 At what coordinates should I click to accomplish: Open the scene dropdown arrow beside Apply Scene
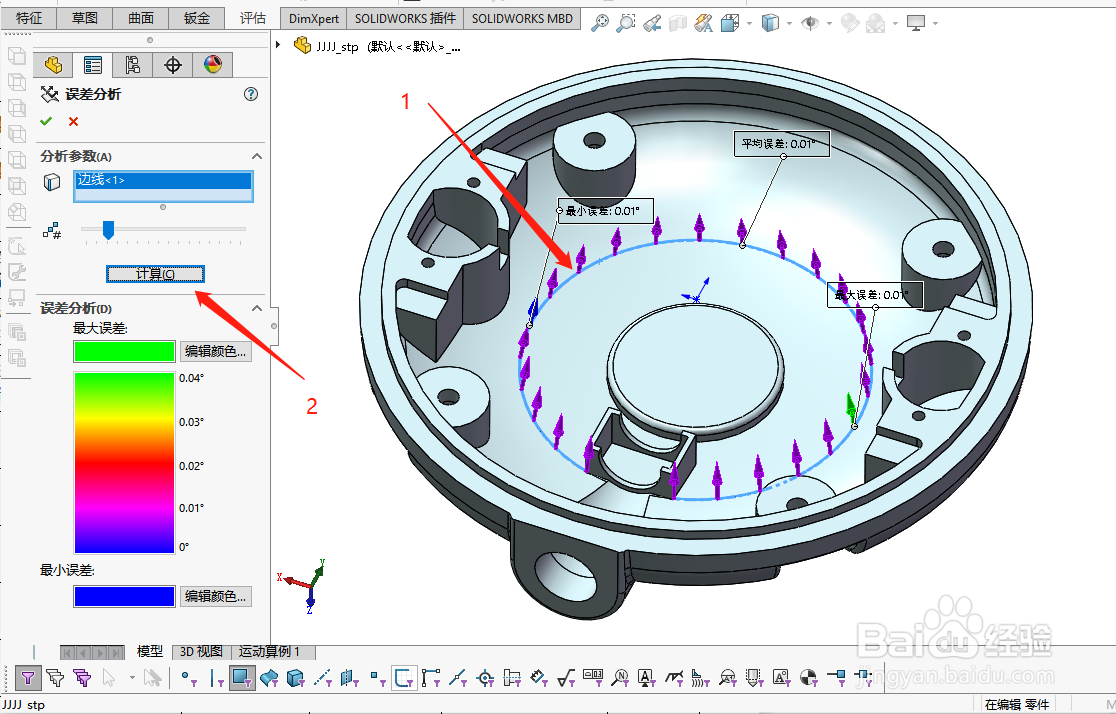[895, 23]
